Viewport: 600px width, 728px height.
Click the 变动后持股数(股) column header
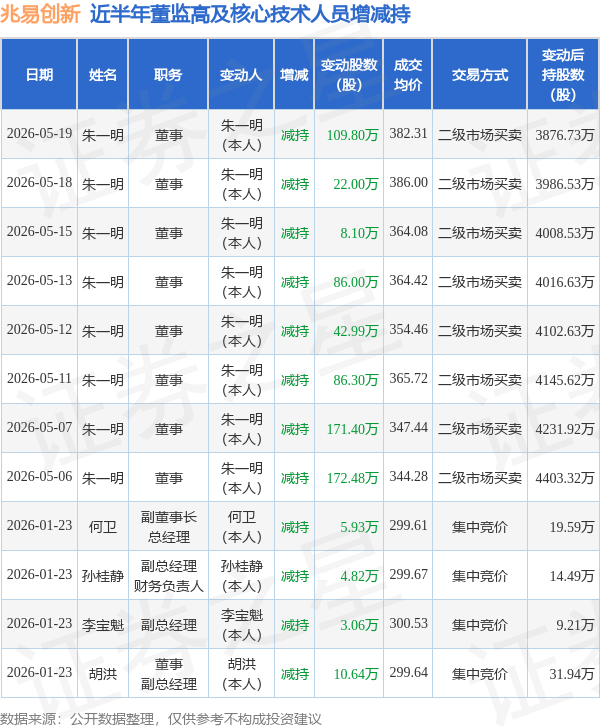click(563, 75)
